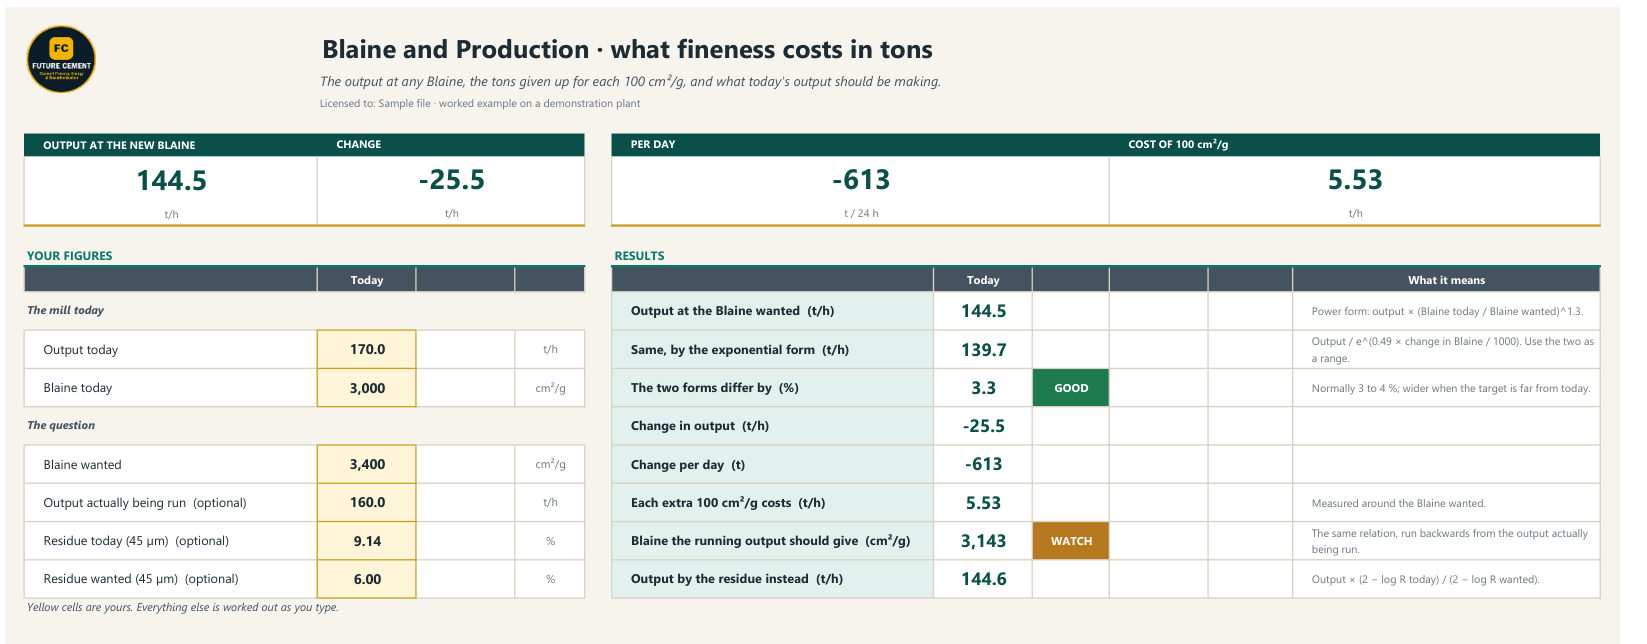
Task: Click the OUTPUT AT THE NEW BLAINE card header
Action: pyautogui.click(x=119, y=145)
